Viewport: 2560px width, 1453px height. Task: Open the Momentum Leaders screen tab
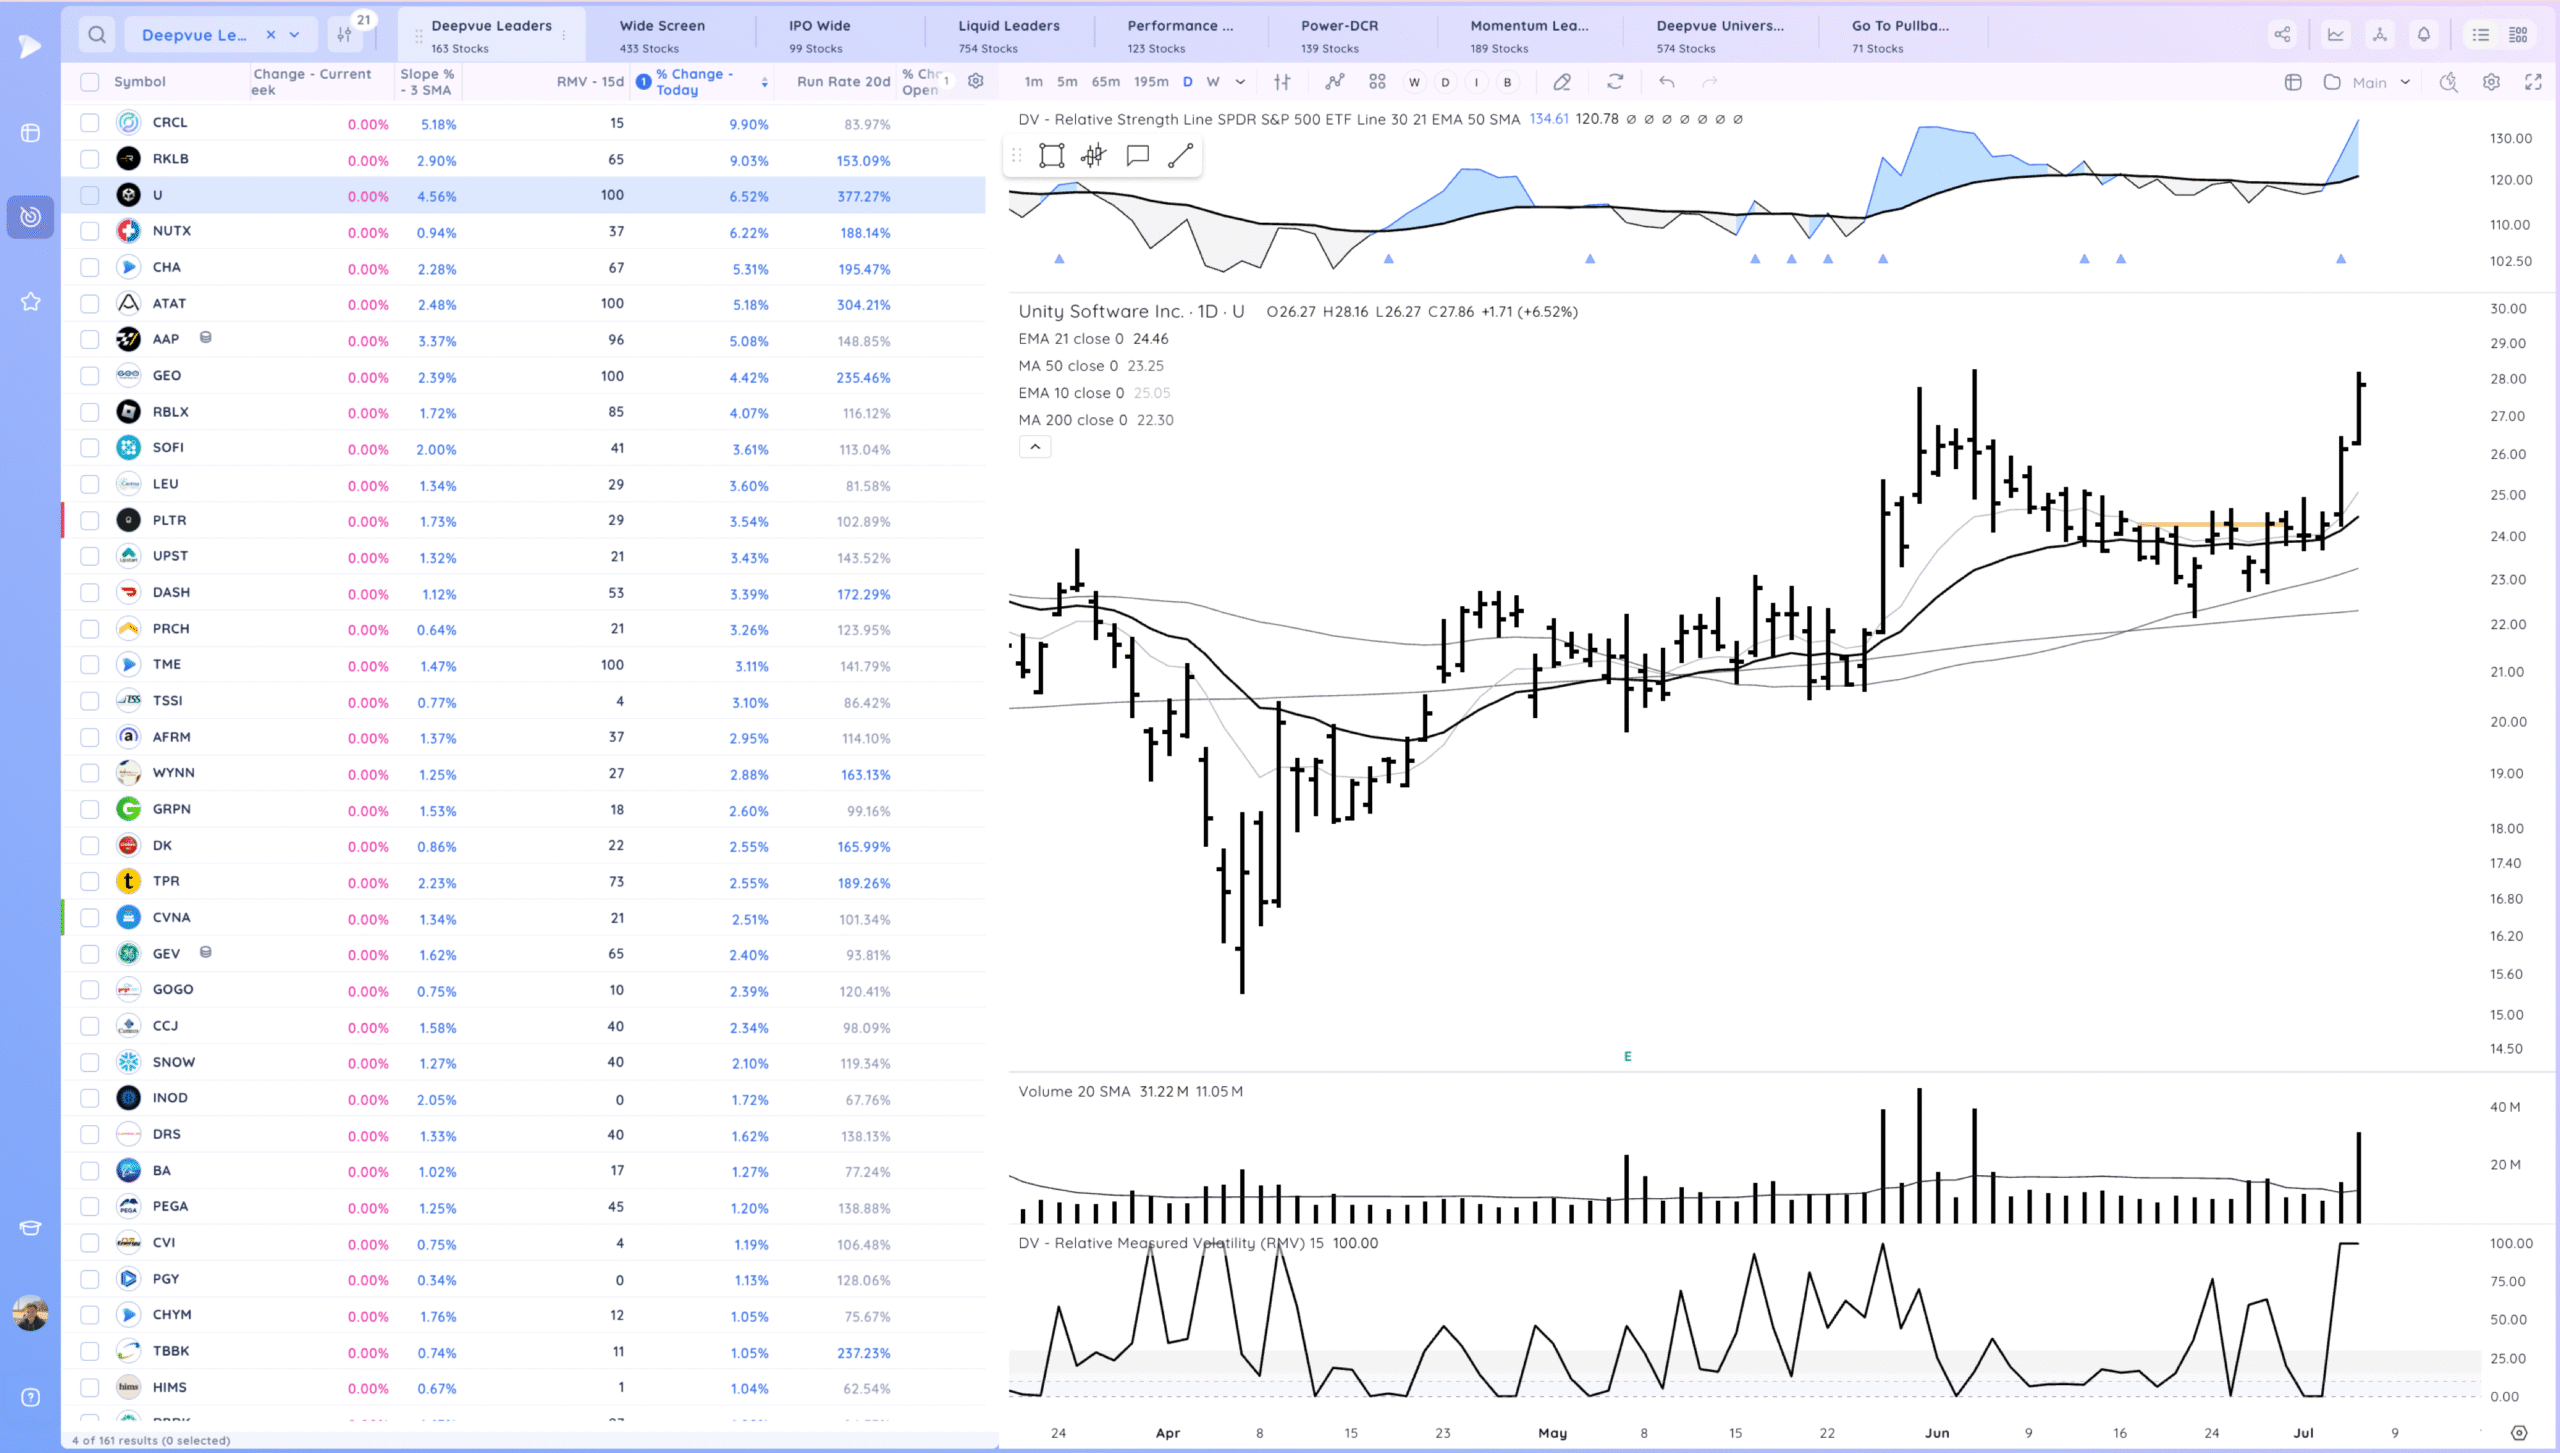1528,35
